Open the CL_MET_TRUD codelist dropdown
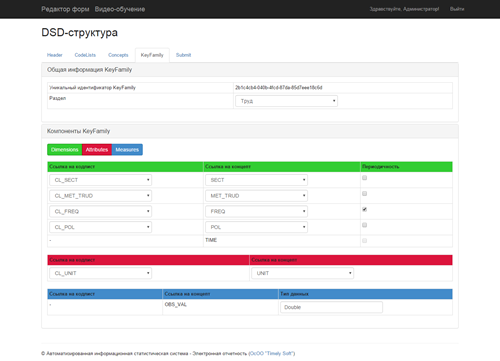 pos(100,196)
